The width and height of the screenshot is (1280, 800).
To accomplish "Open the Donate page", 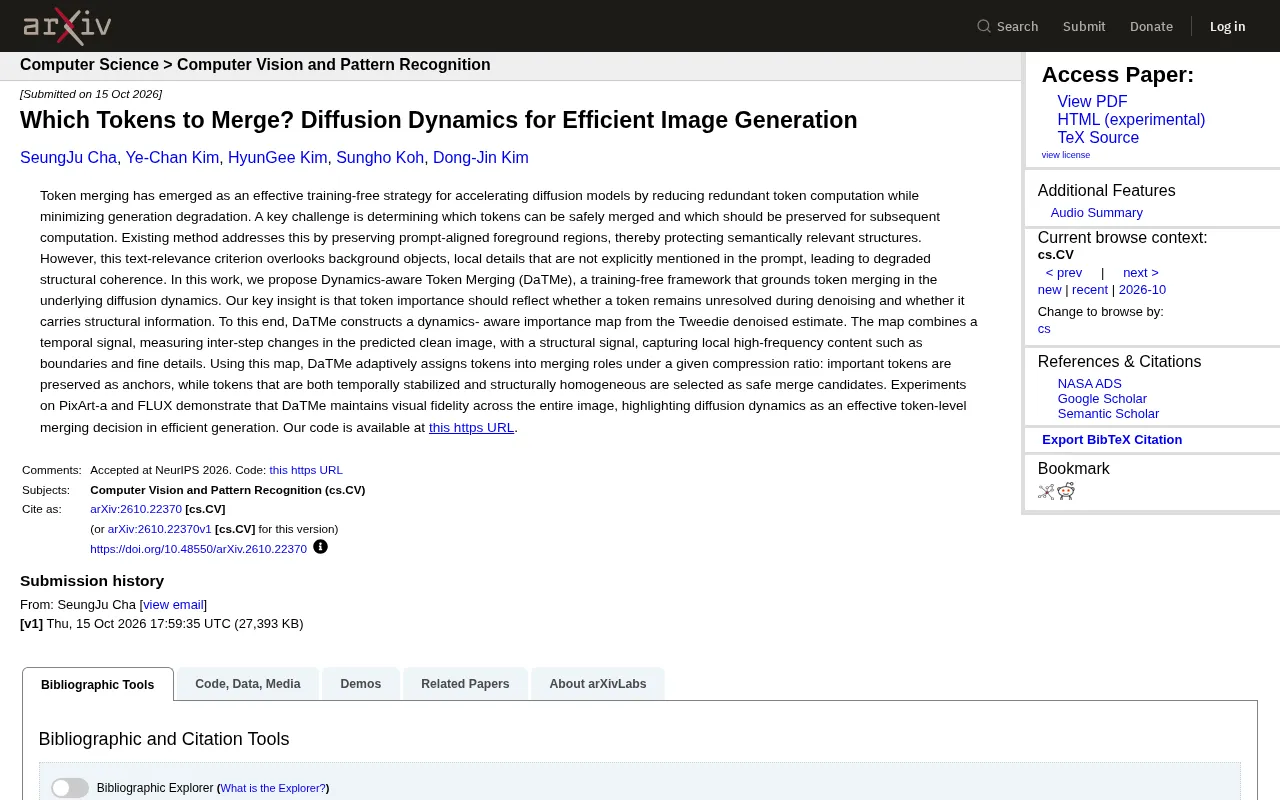I will 1151,26.
